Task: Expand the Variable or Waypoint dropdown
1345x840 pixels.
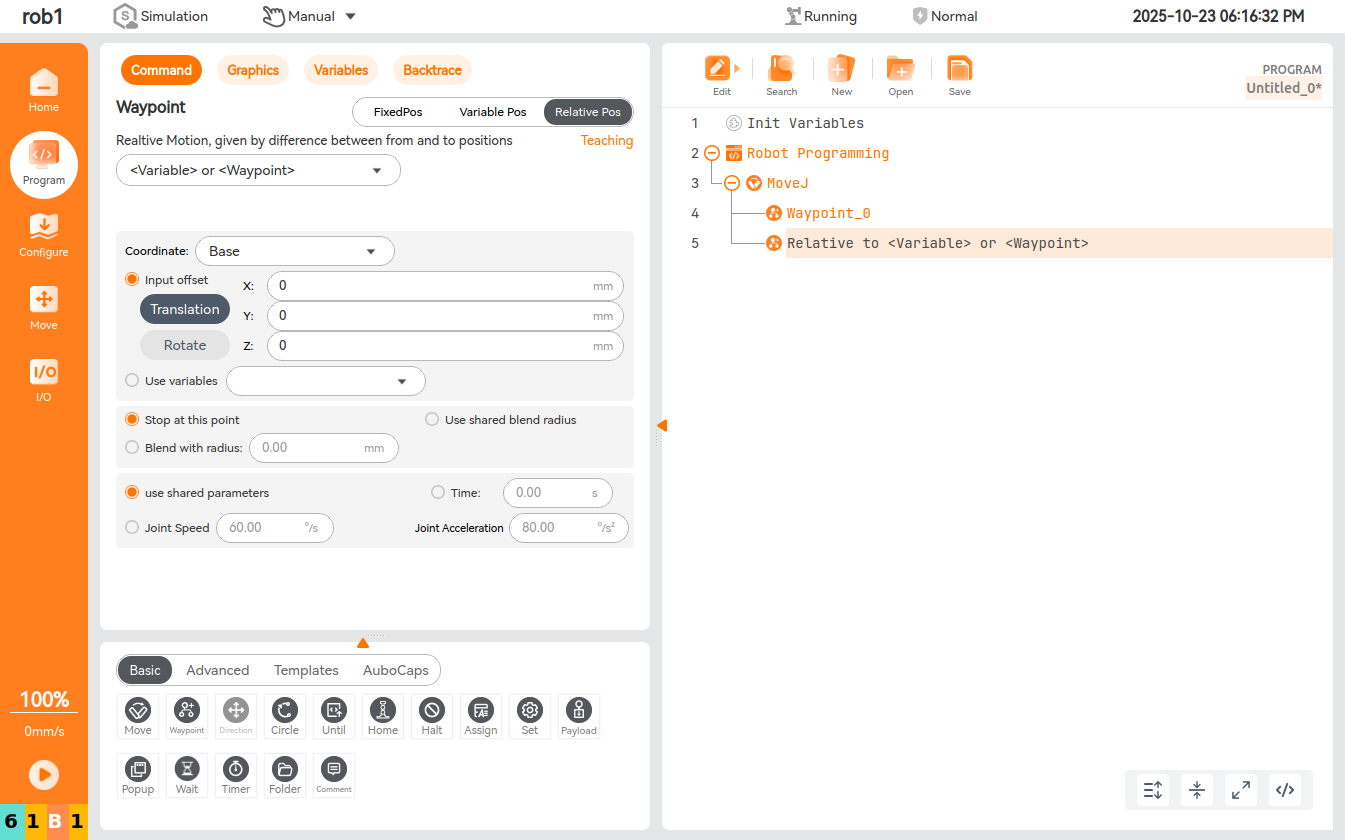Action: point(258,171)
